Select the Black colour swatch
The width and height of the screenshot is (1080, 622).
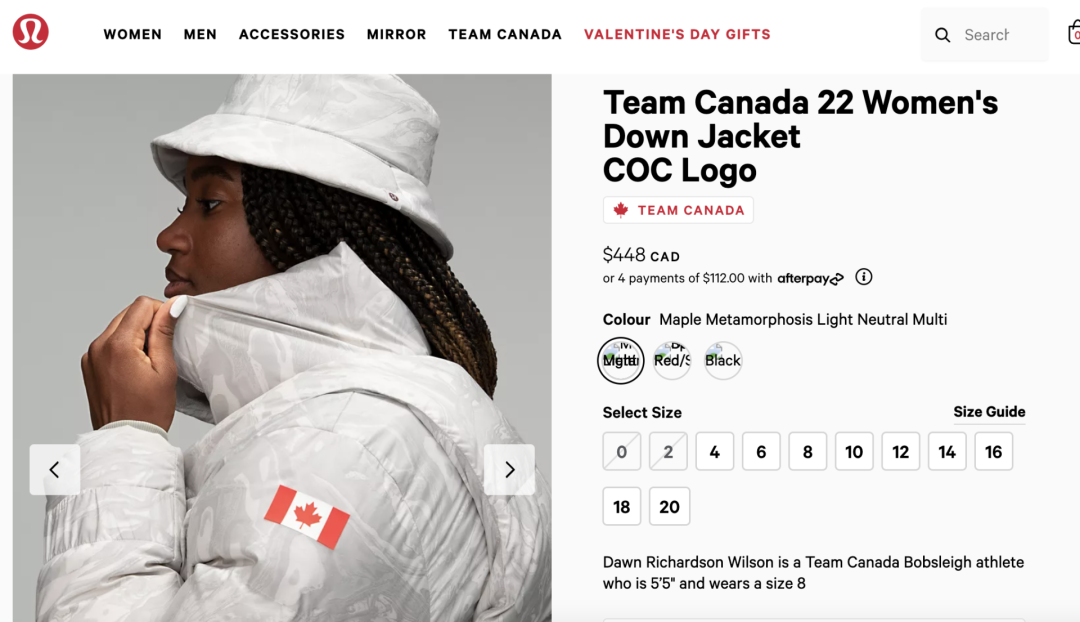(x=723, y=360)
